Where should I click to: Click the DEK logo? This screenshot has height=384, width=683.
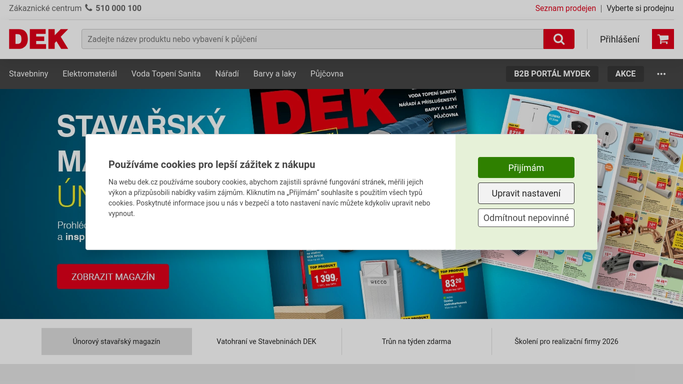coord(38,39)
